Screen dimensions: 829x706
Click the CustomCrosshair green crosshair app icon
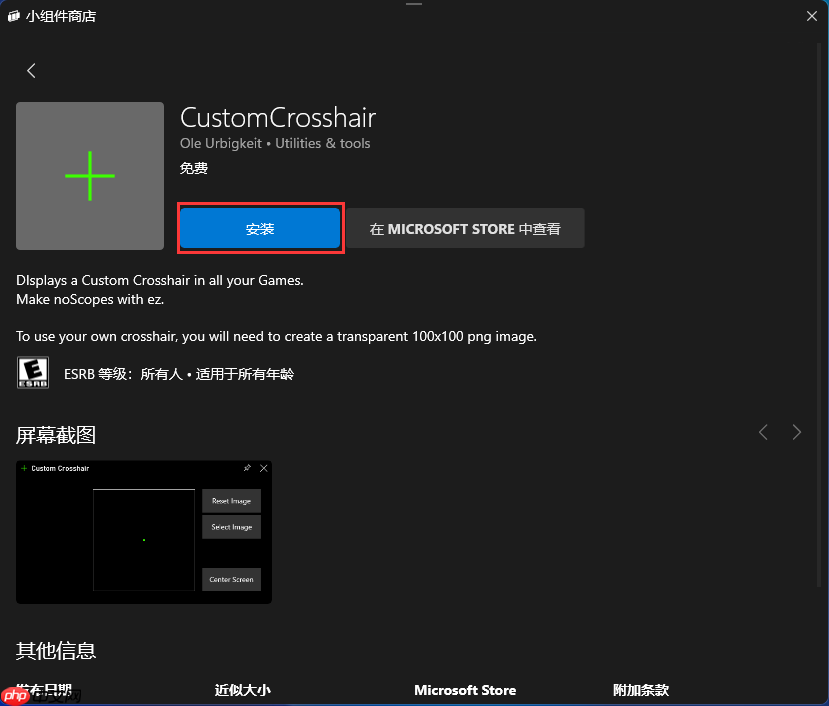[90, 176]
